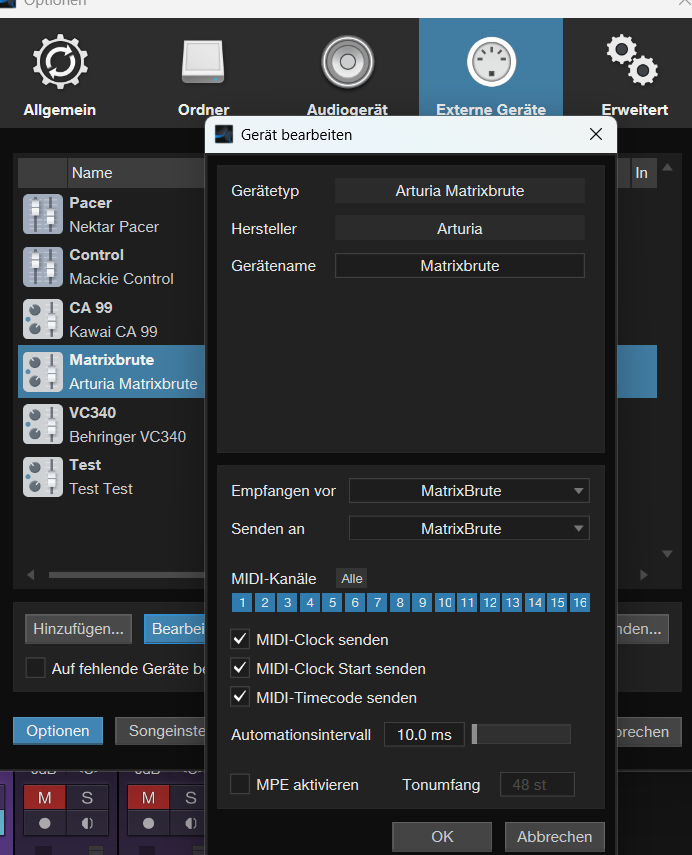Screen dimensions: 692x855
Task: Click the Test device knob icon
Action: tap(43, 477)
